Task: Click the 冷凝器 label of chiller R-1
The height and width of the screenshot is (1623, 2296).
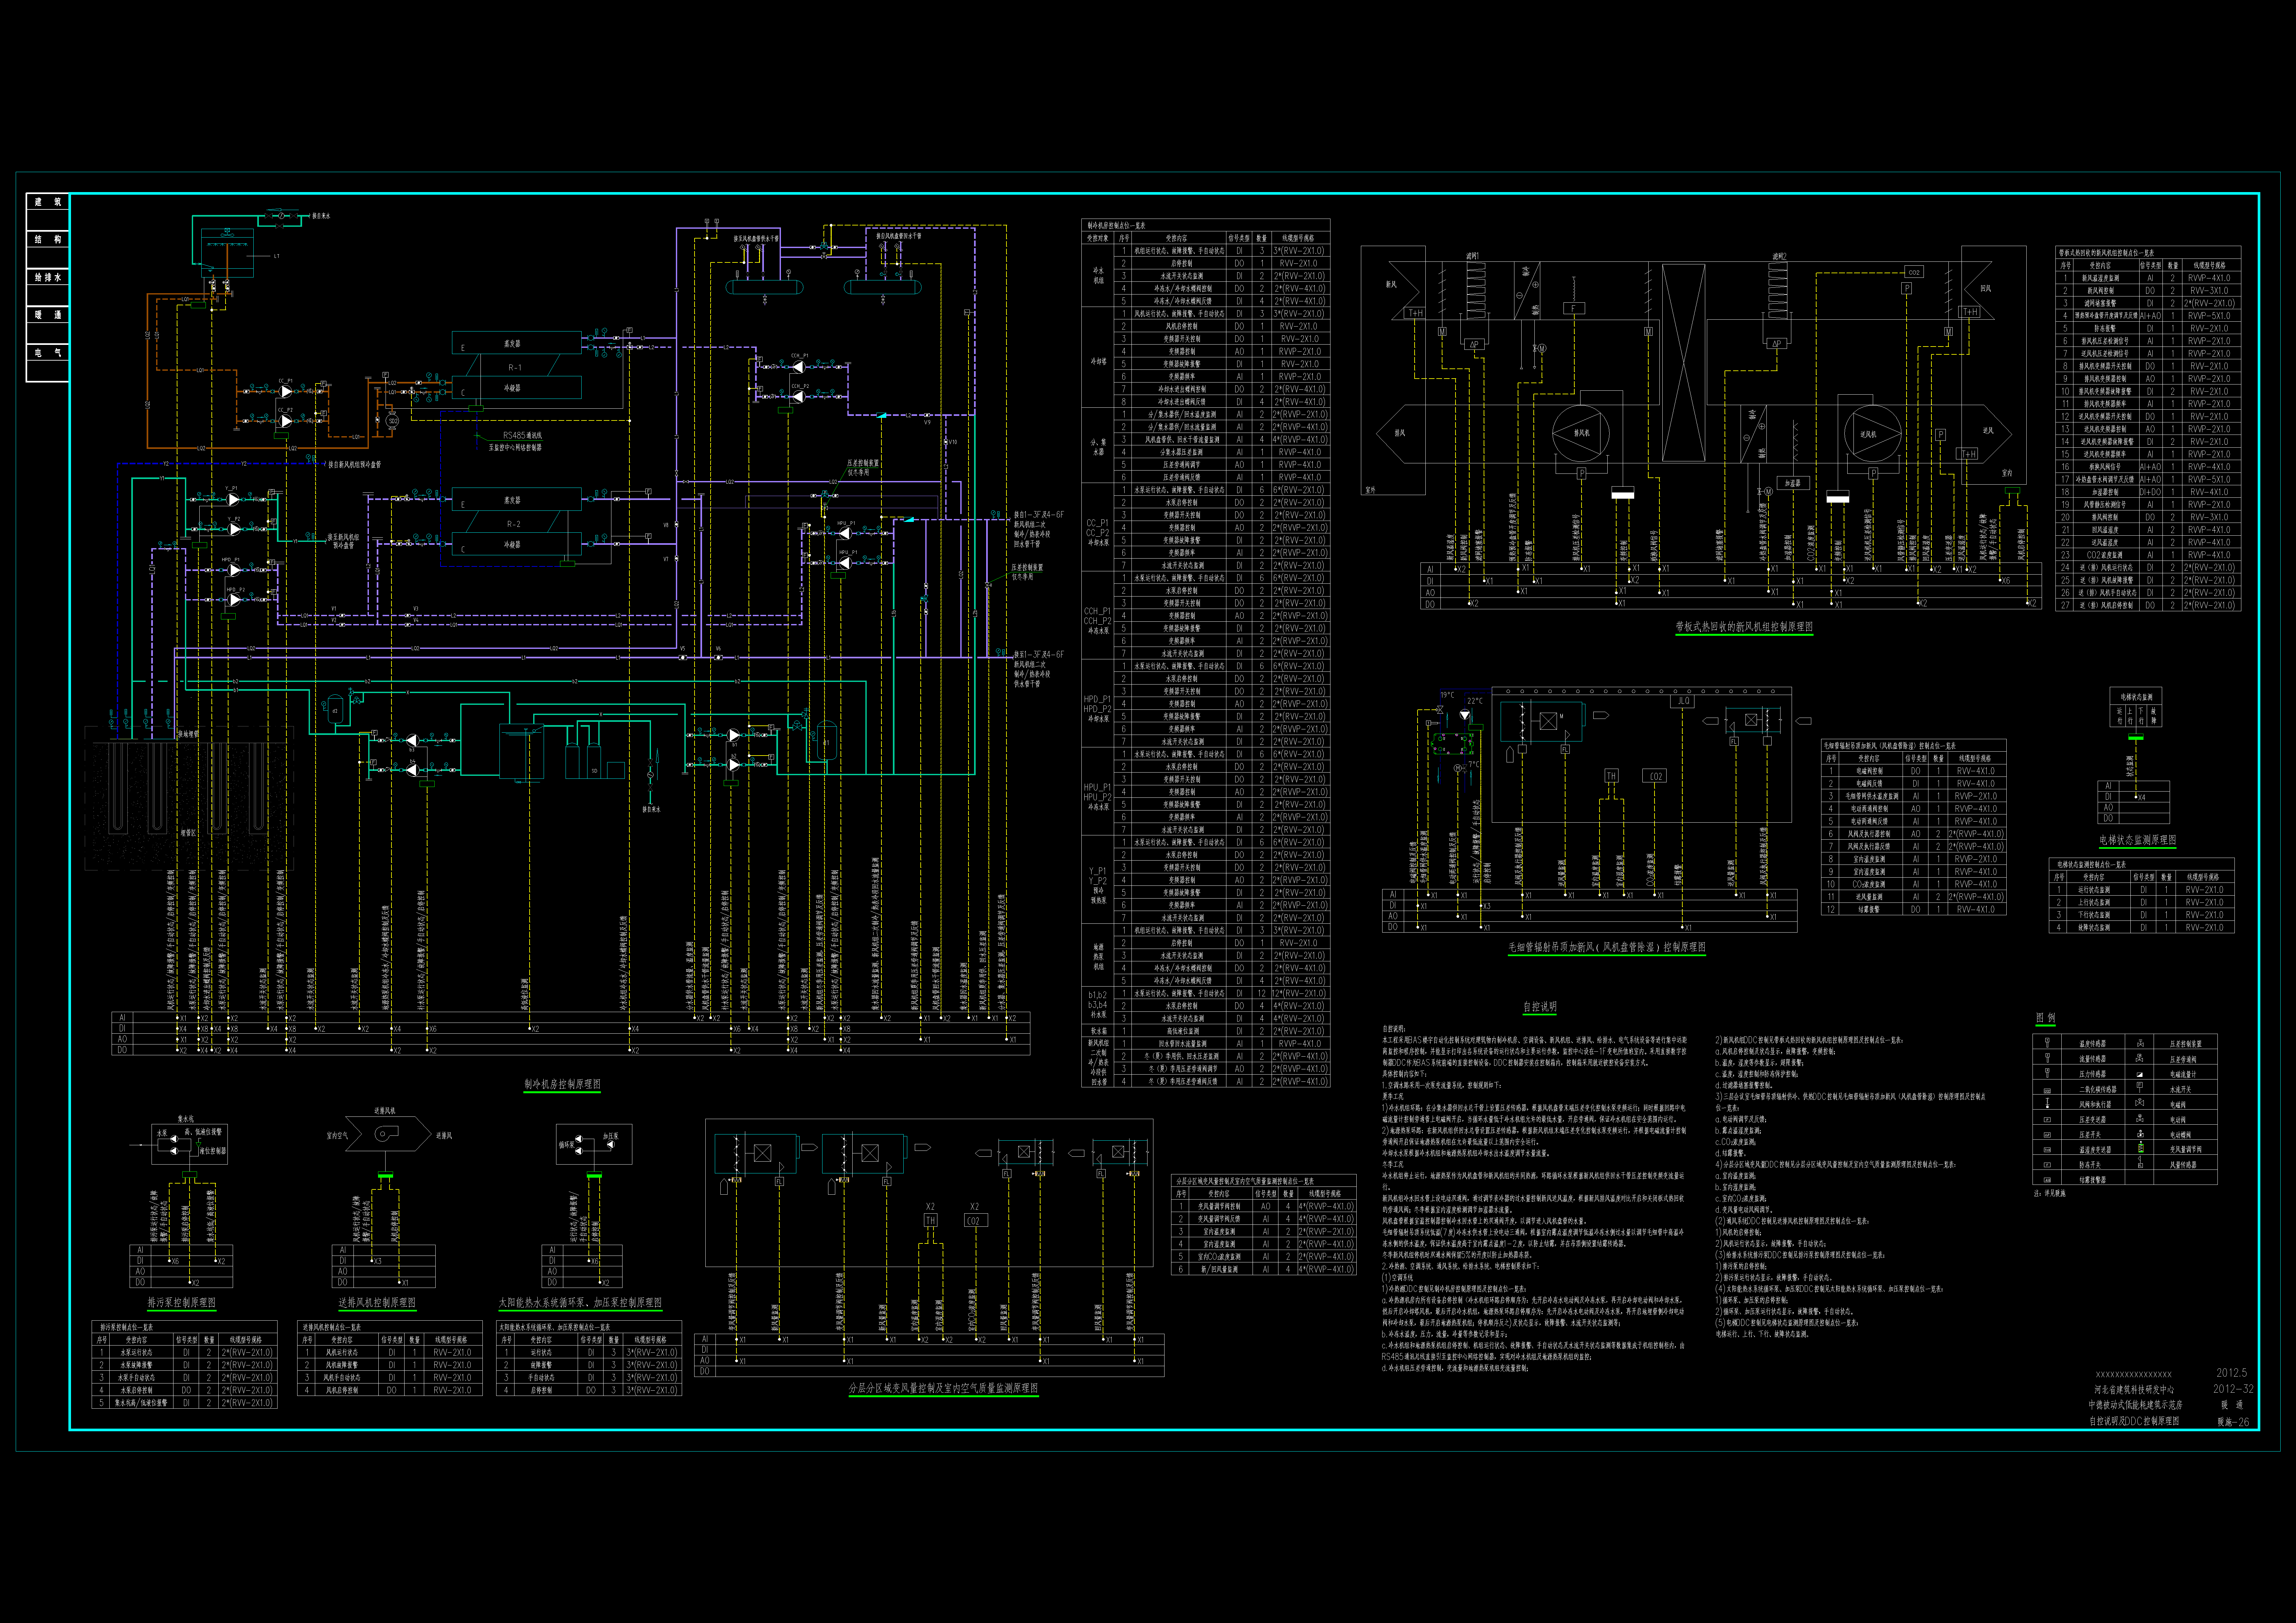Action: coord(512,388)
